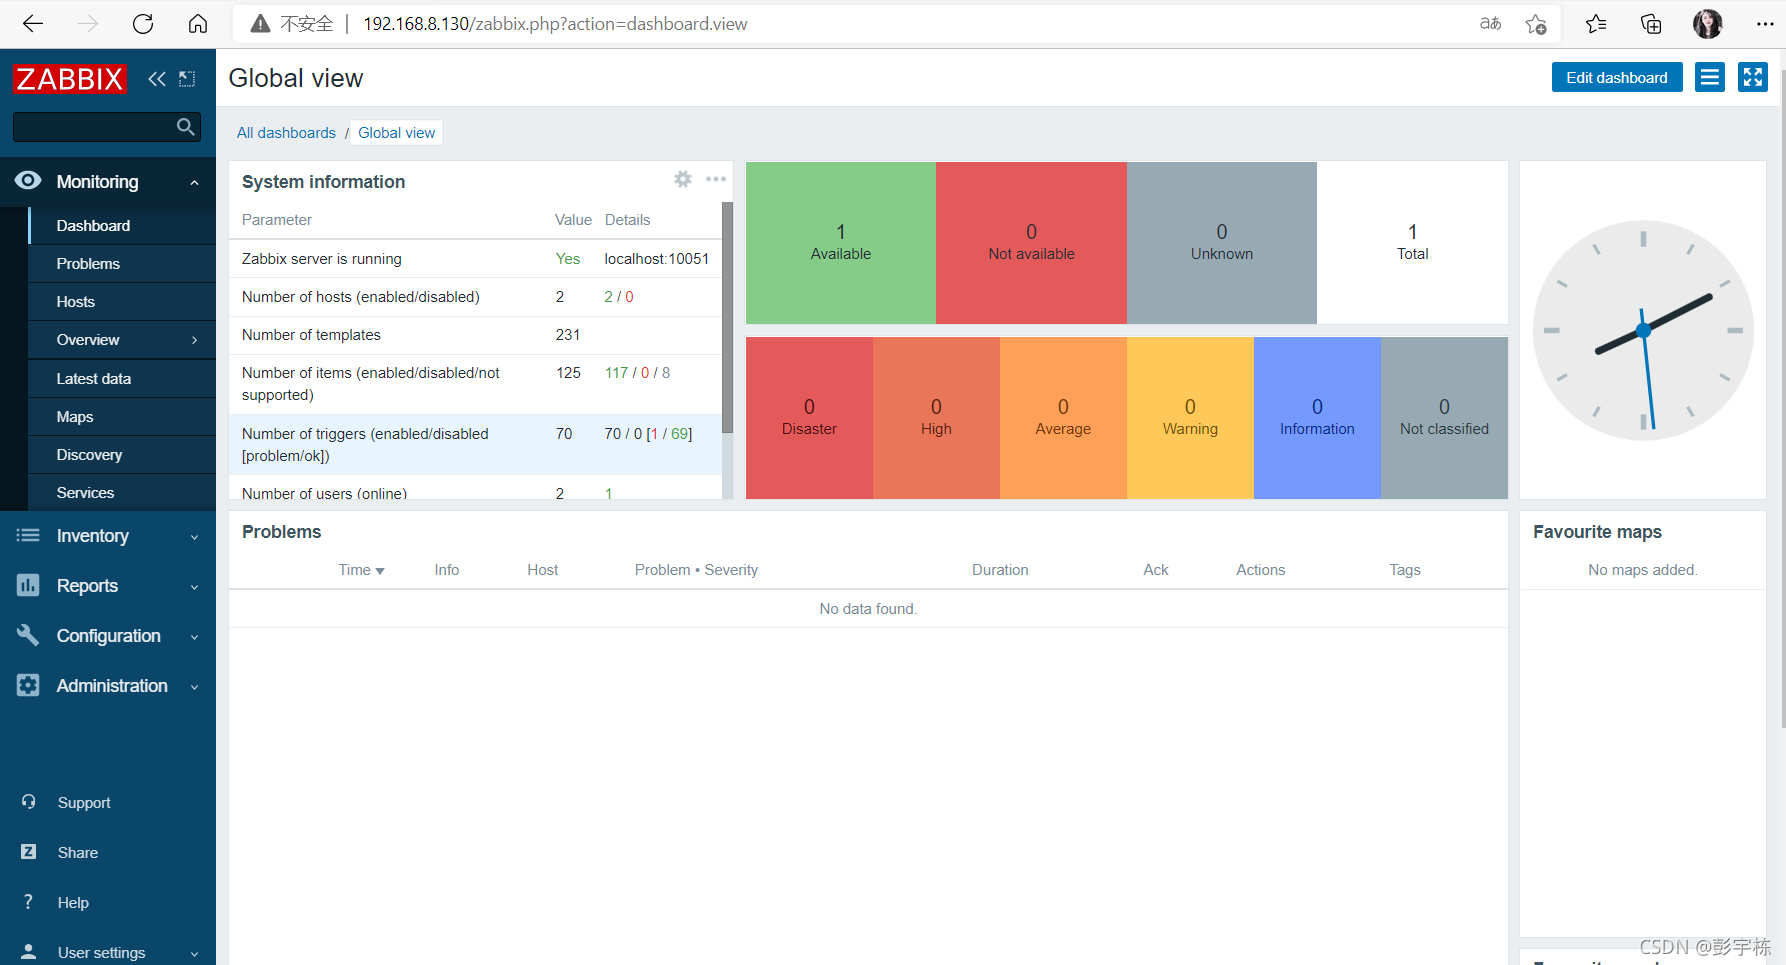Viewport: 1786px width, 965px height.
Task: Open System information widget gear settings
Action: [683, 179]
